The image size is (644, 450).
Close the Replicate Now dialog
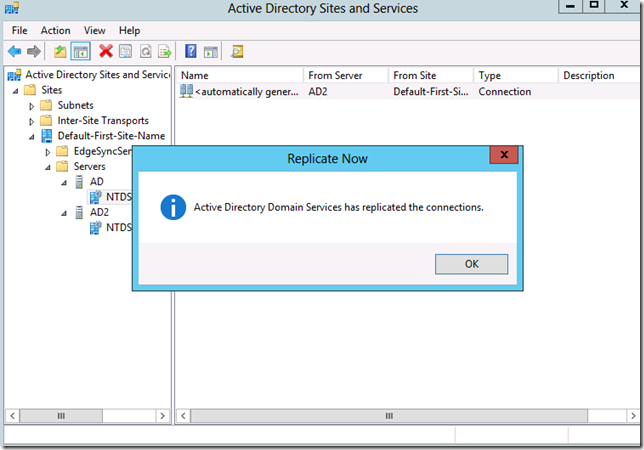(504, 155)
